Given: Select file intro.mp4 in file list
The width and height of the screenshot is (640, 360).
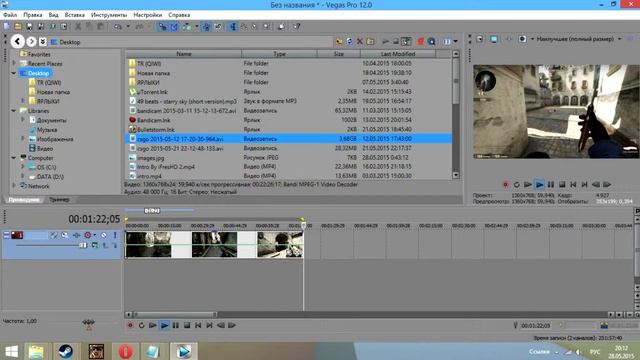Looking at the screenshot, I should tap(149, 176).
